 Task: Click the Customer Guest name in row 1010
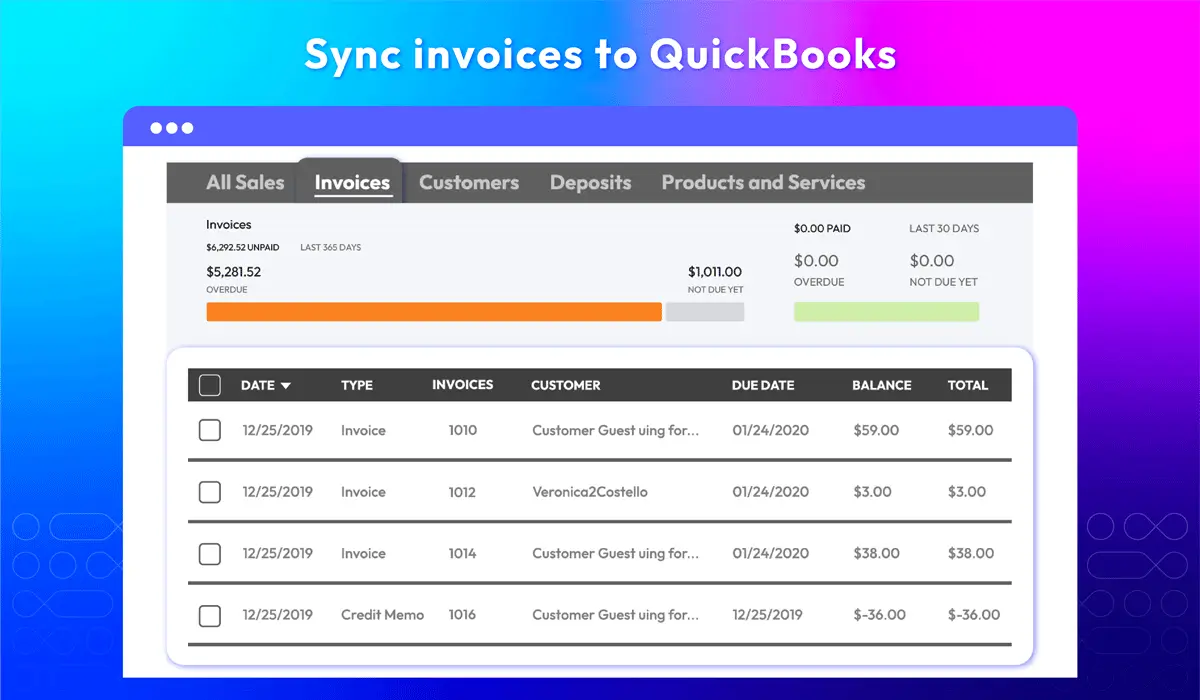tap(615, 431)
